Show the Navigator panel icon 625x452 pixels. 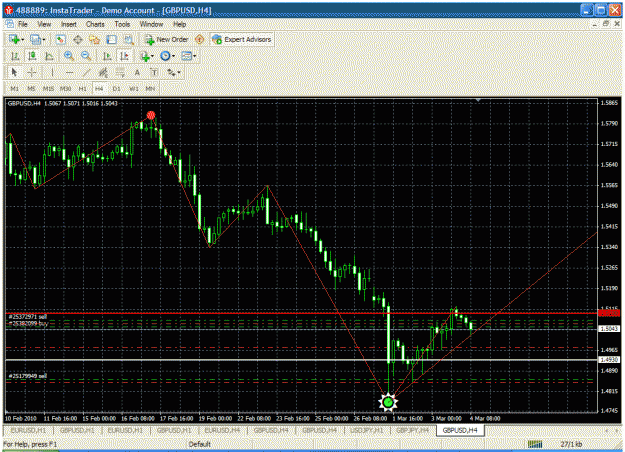94,39
